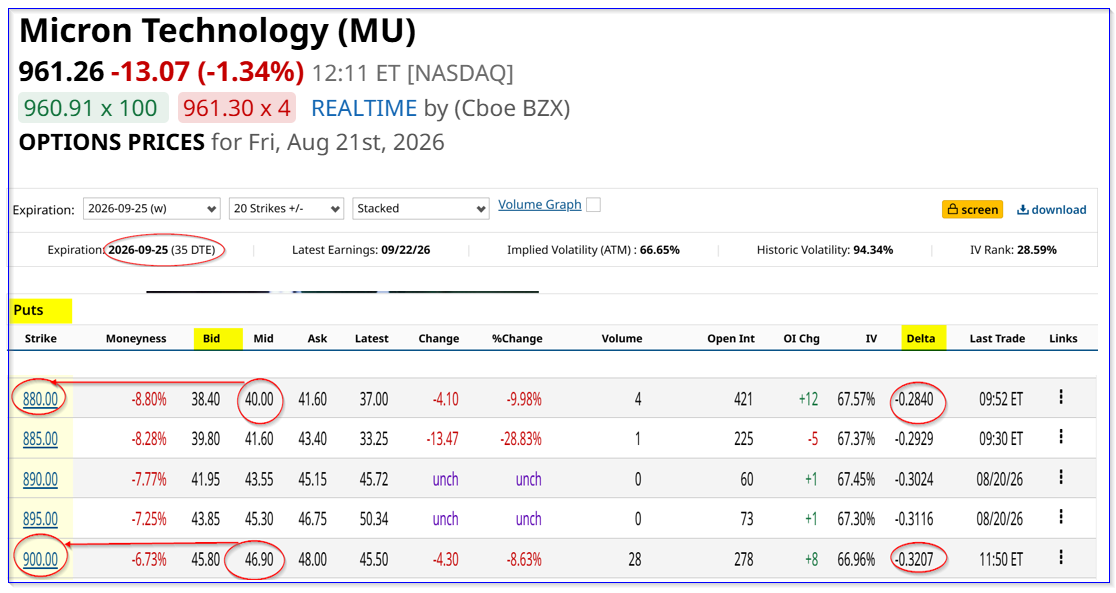The width and height of the screenshot is (1116, 593).
Task: Download the options data
Action: (x=1051, y=209)
